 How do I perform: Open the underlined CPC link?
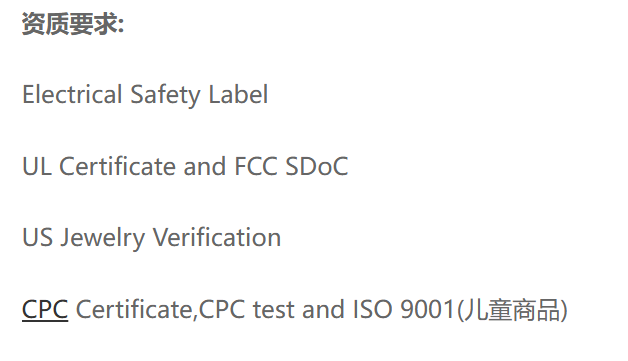pyautogui.click(x=45, y=309)
